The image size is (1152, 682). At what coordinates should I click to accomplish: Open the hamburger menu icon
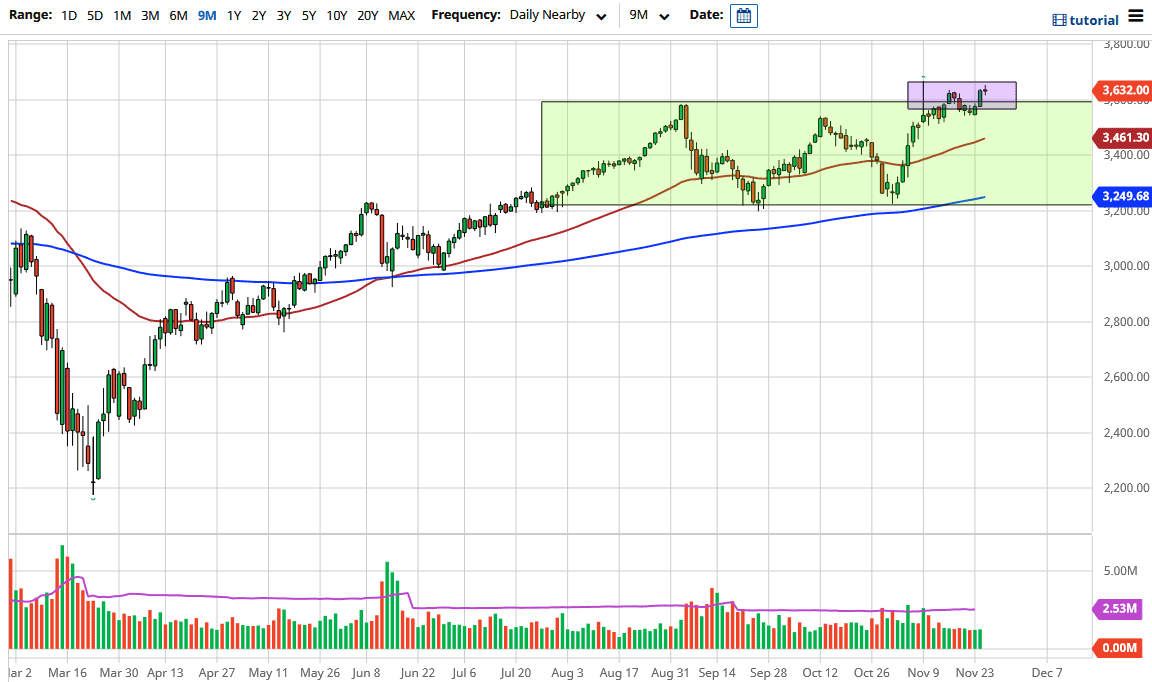click(x=1136, y=16)
